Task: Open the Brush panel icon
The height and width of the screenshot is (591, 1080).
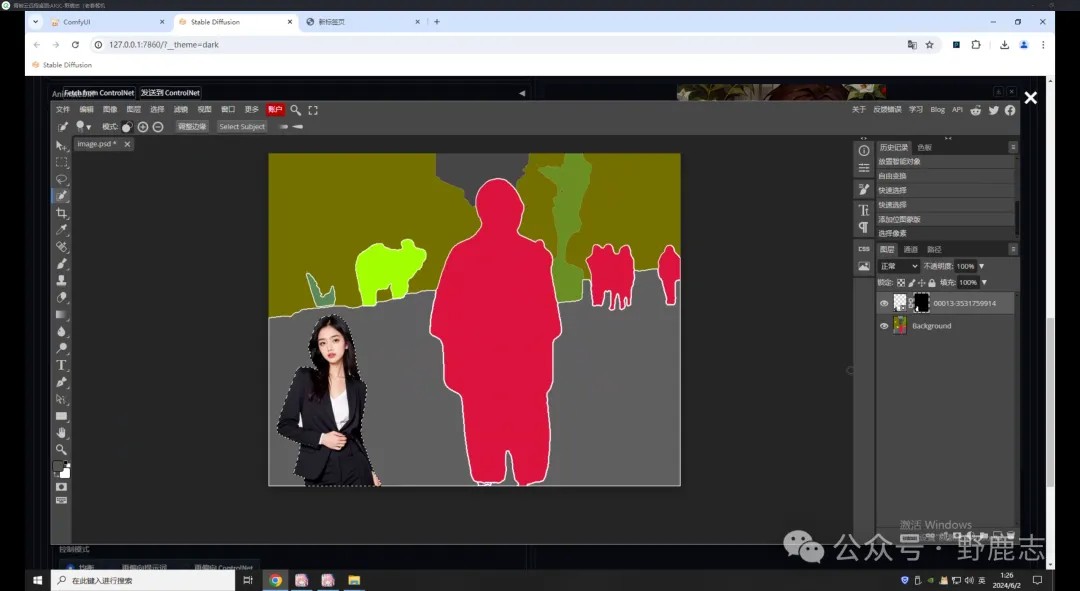Action: pos(864,189)
